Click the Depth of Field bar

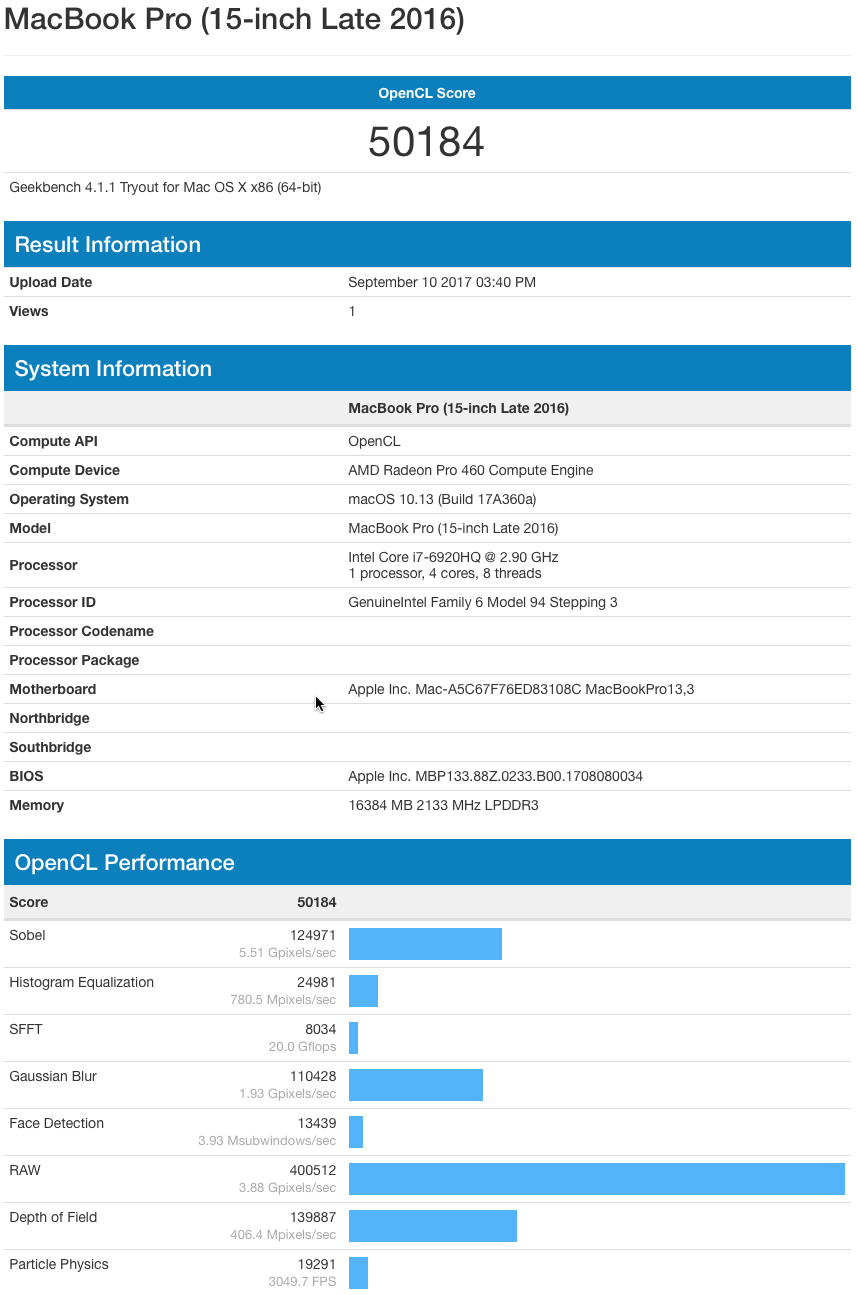point(433,1226)
